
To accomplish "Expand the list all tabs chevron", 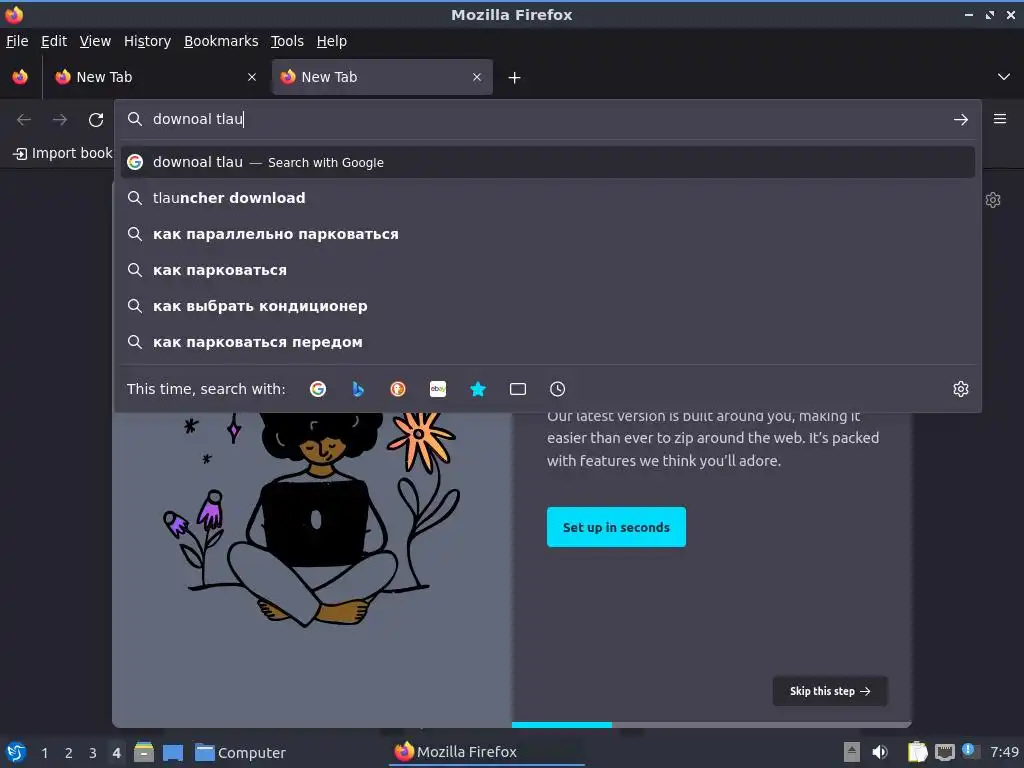I will pos(1004,77).
